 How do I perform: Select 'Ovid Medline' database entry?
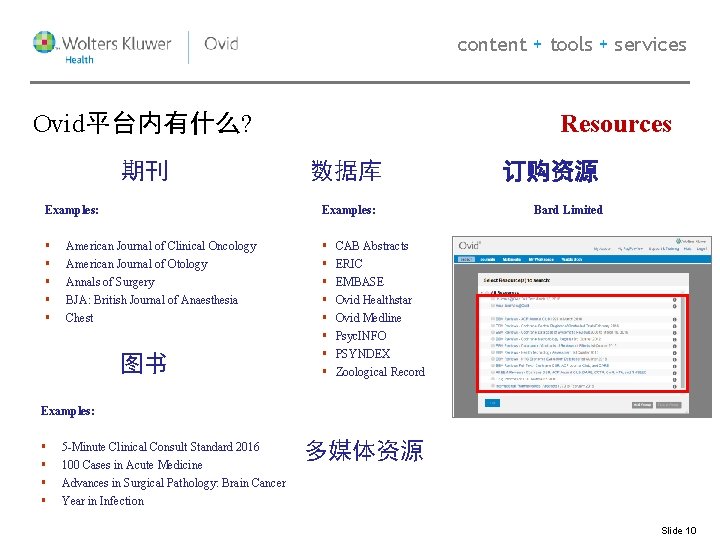368,318
